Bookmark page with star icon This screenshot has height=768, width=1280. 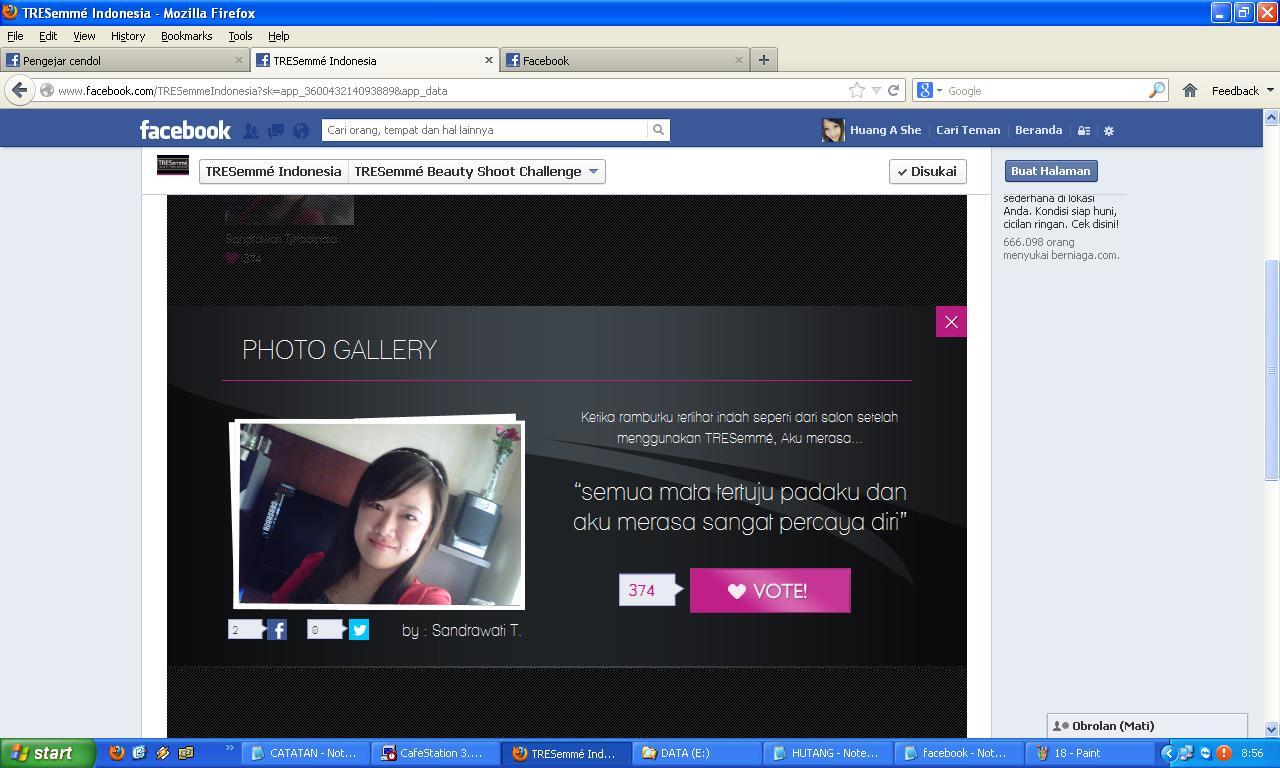coord(857,90)
